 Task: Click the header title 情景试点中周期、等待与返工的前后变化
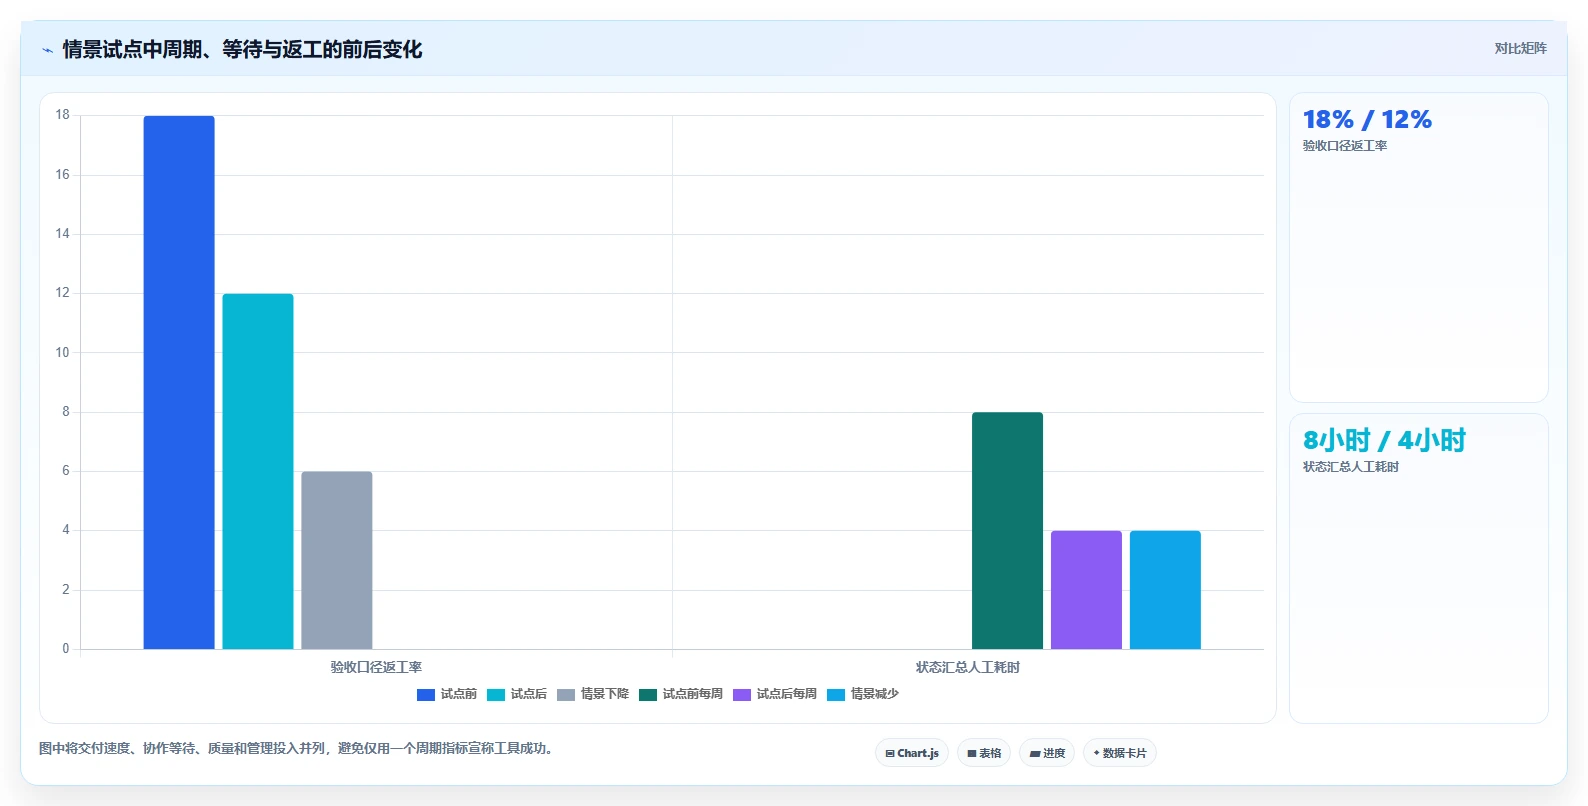point(242,50)
